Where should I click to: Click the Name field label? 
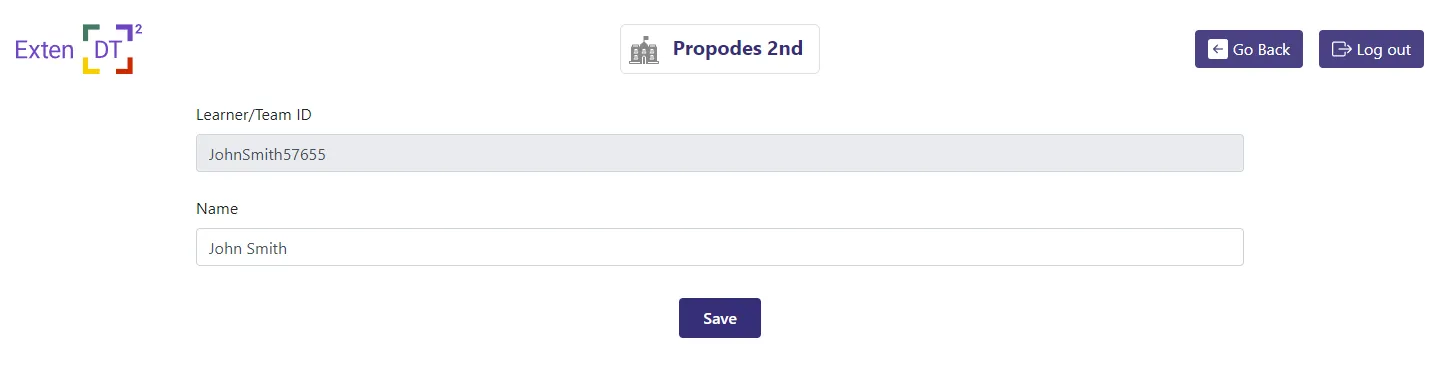217,209
